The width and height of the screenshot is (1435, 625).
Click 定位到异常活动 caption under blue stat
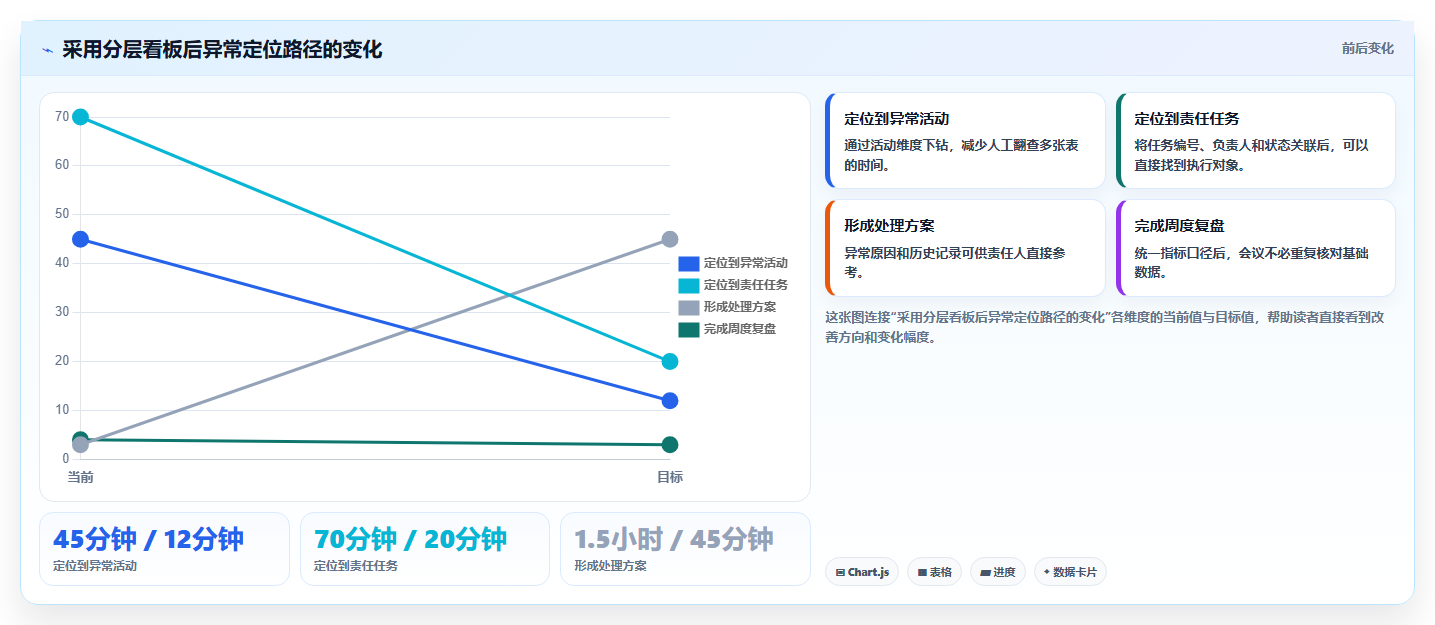(95, 566)
